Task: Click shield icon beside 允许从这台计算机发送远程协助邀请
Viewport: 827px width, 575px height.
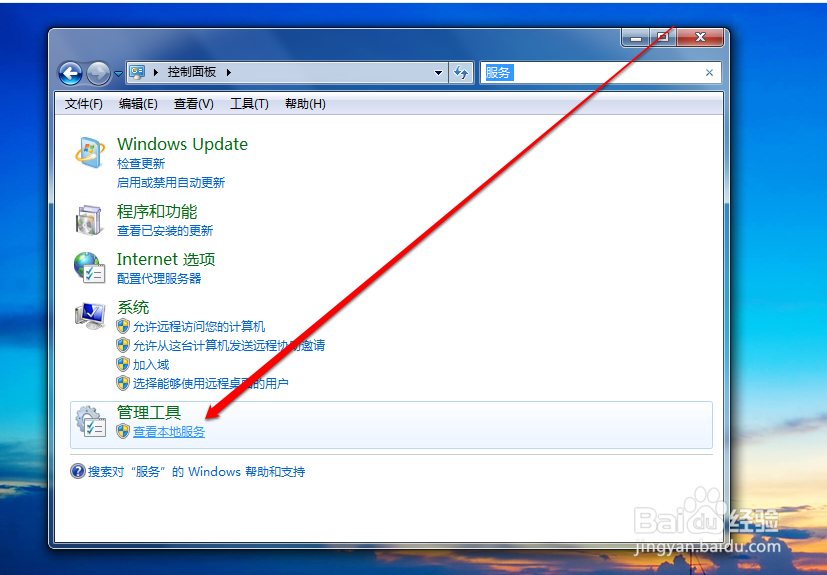Action: tap(123, 345)
